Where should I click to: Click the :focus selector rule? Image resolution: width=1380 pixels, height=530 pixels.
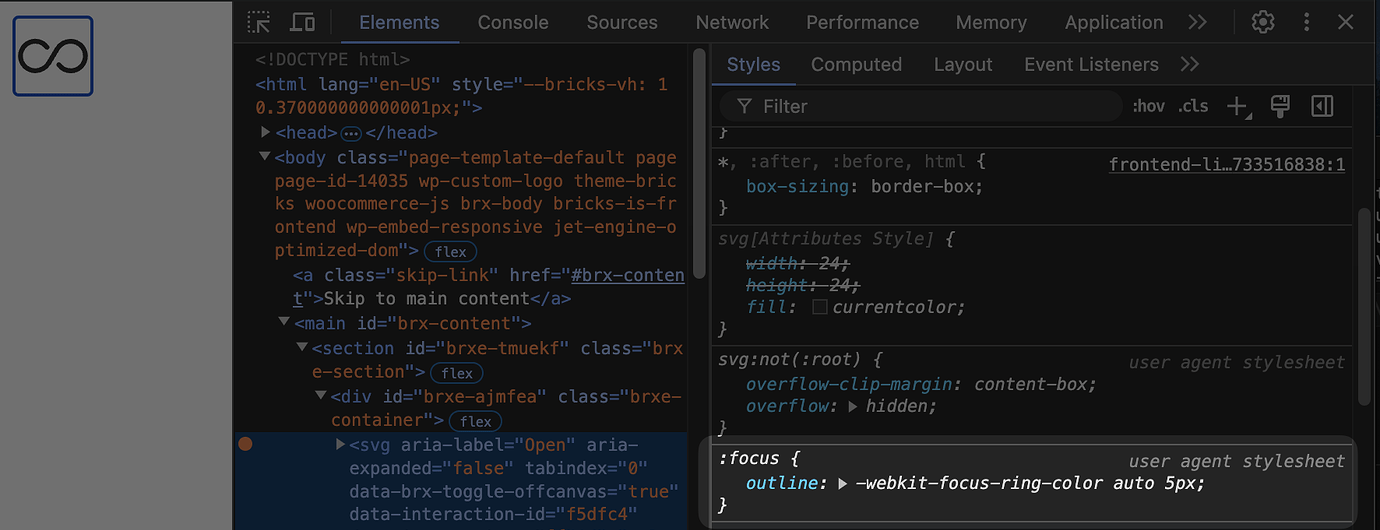pyautogui.click(x=750, y=460)
